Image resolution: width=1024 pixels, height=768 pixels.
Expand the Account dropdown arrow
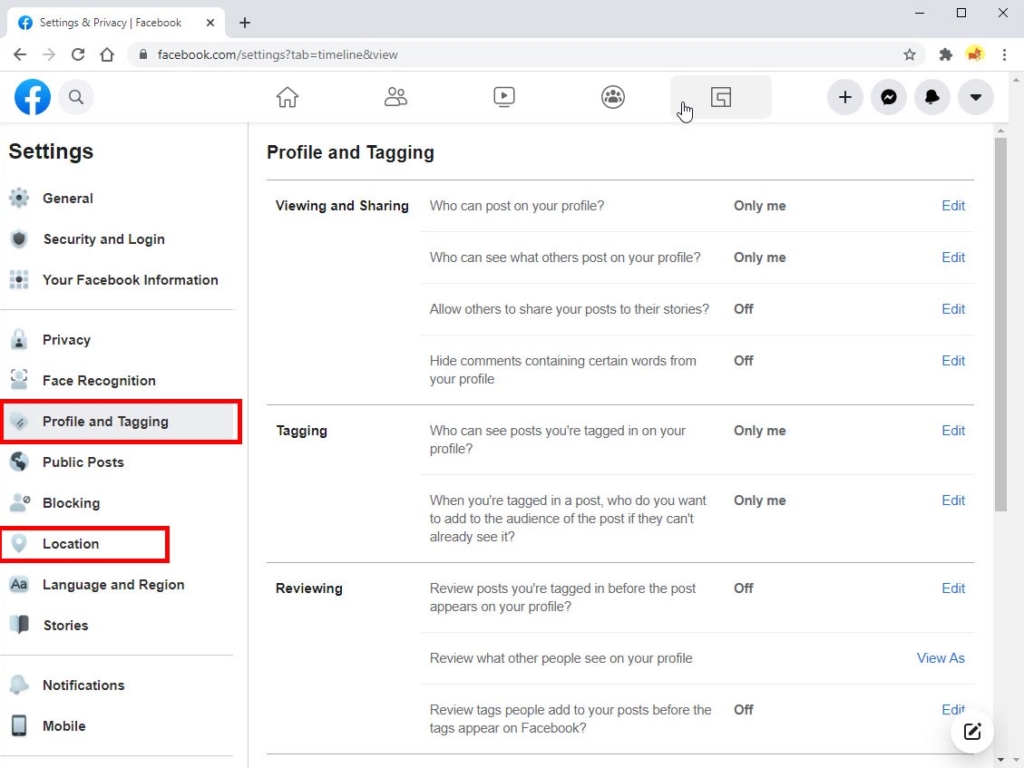click(x=975, y=97)
